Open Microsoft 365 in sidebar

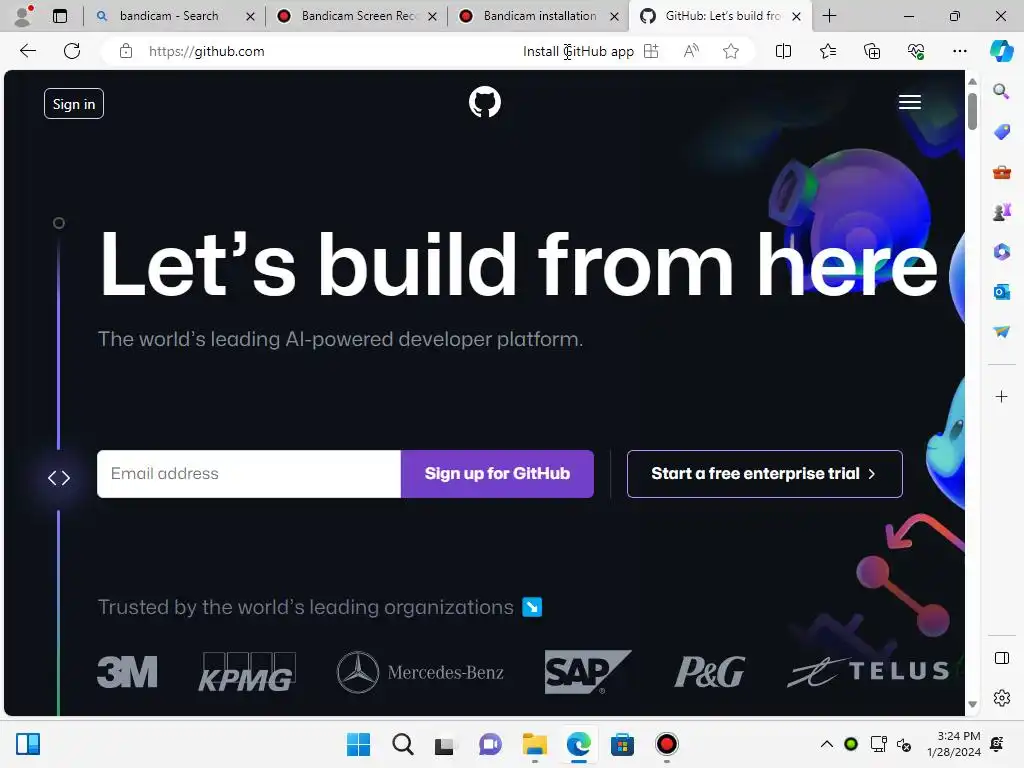(x=1001, y=252)
